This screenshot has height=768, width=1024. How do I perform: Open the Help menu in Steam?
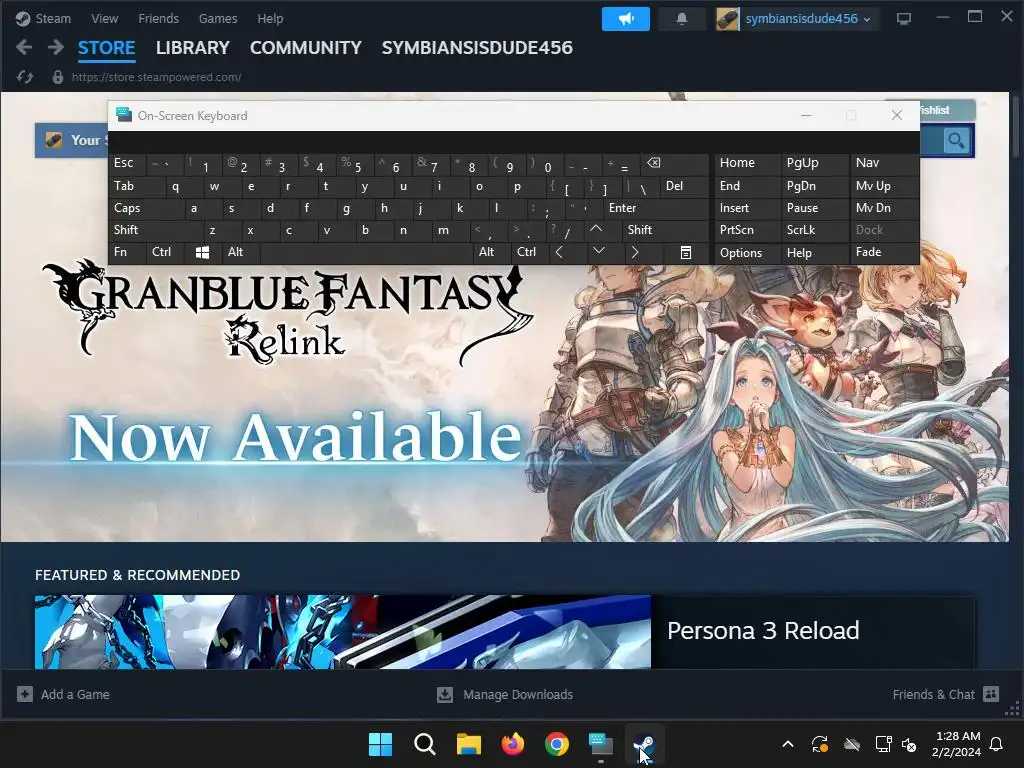270,18
